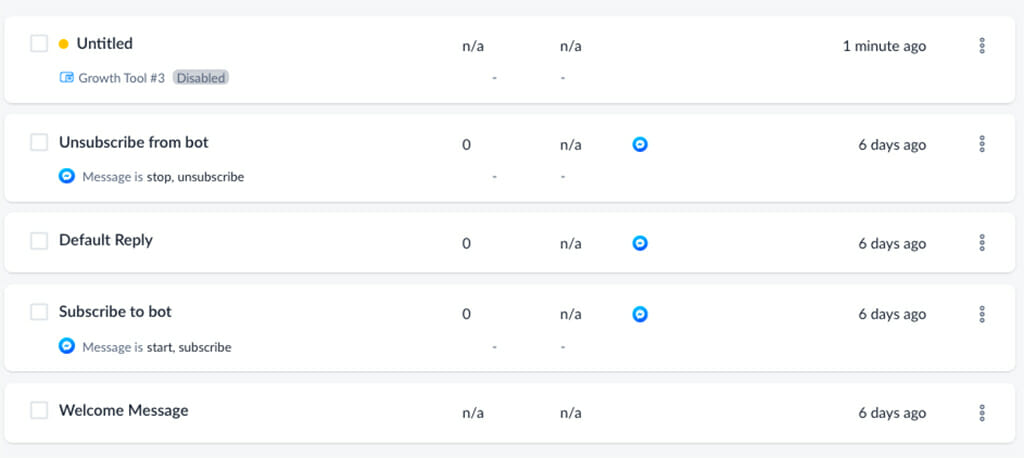The image size is (1024, 458).
Task: Click Messenger icon beside start, subscribe trigger
Action: (x=67, y=346)
